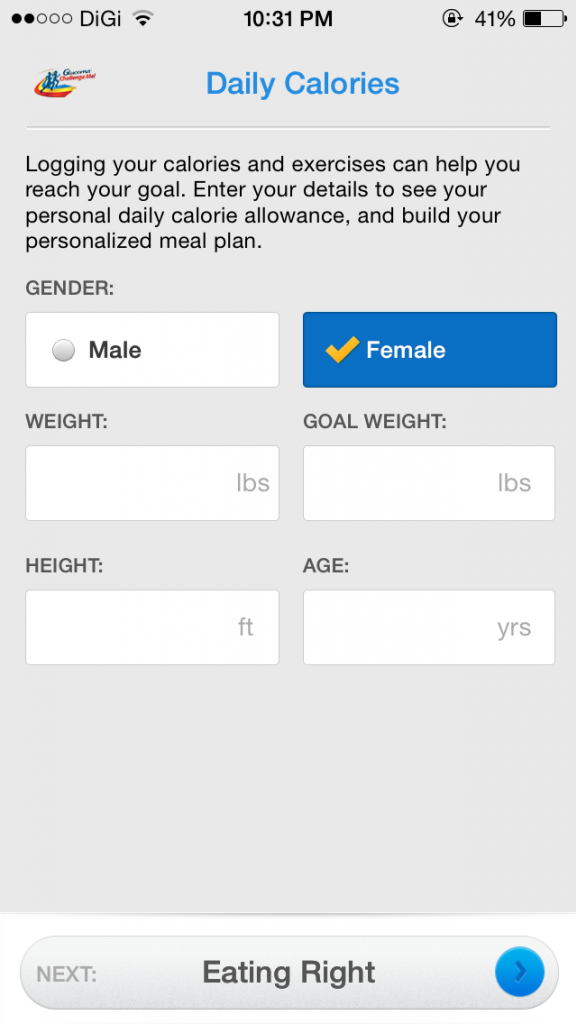Focus the Goal Weight input field

(x=429, y=483)
